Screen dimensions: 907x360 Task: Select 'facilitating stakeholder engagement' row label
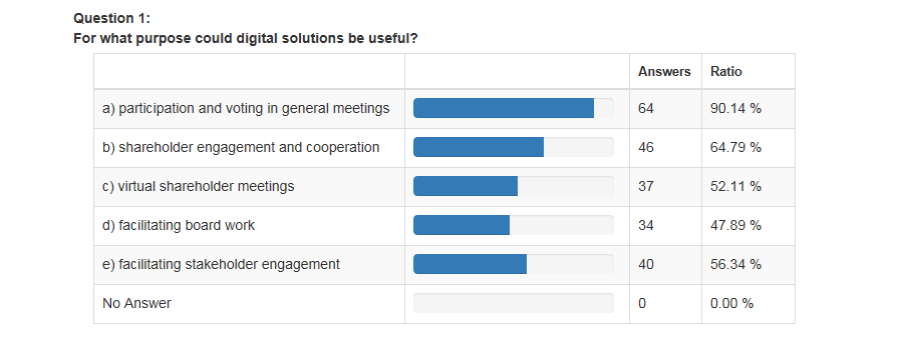[221, 265]
